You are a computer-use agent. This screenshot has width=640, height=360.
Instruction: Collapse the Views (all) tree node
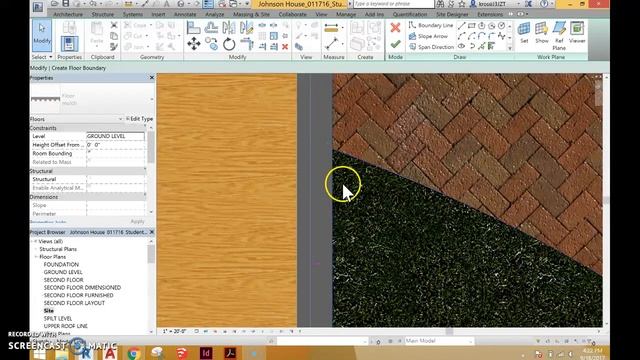click(x=35, y=241)
